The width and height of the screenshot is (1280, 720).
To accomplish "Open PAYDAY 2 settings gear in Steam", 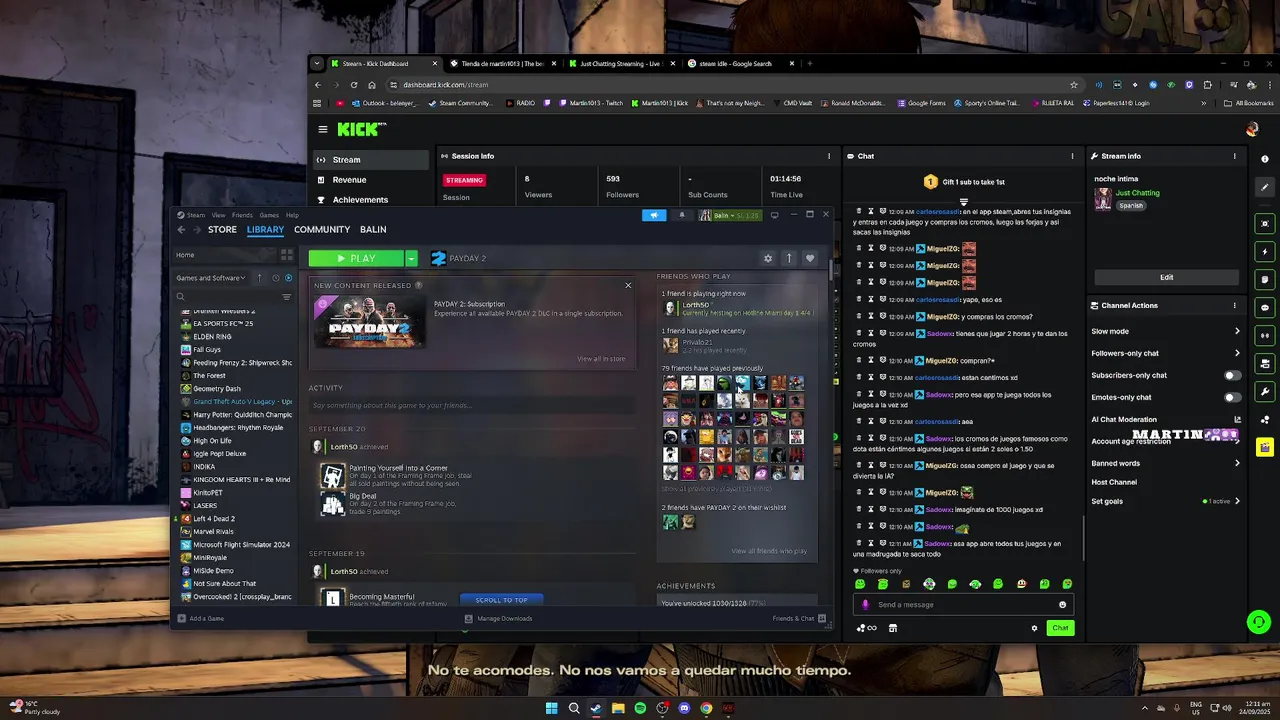I will (768, 258).
